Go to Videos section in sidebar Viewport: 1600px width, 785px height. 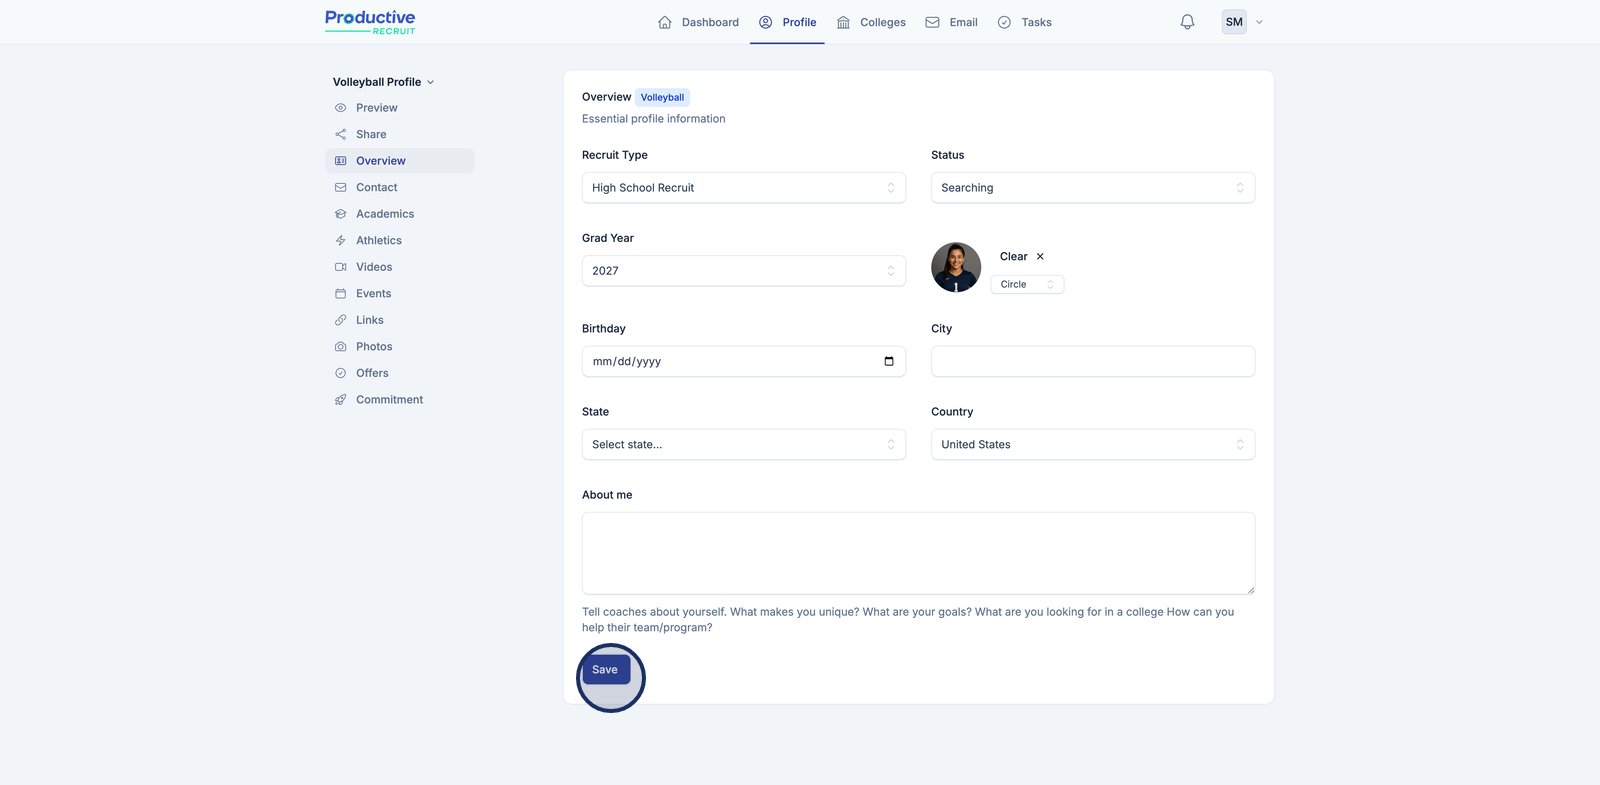point(373,267)
